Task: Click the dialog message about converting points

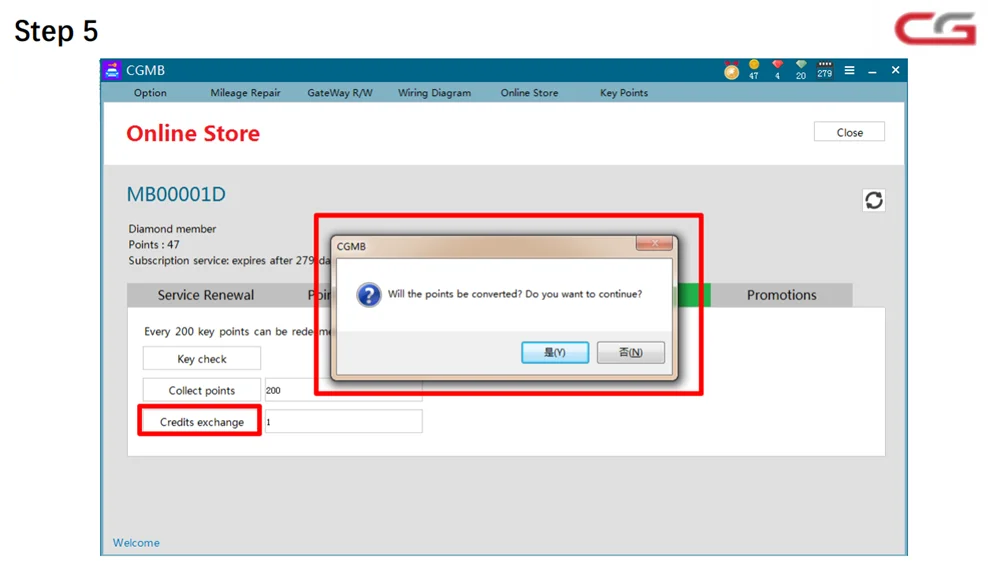Action: [x=515, y=294]
